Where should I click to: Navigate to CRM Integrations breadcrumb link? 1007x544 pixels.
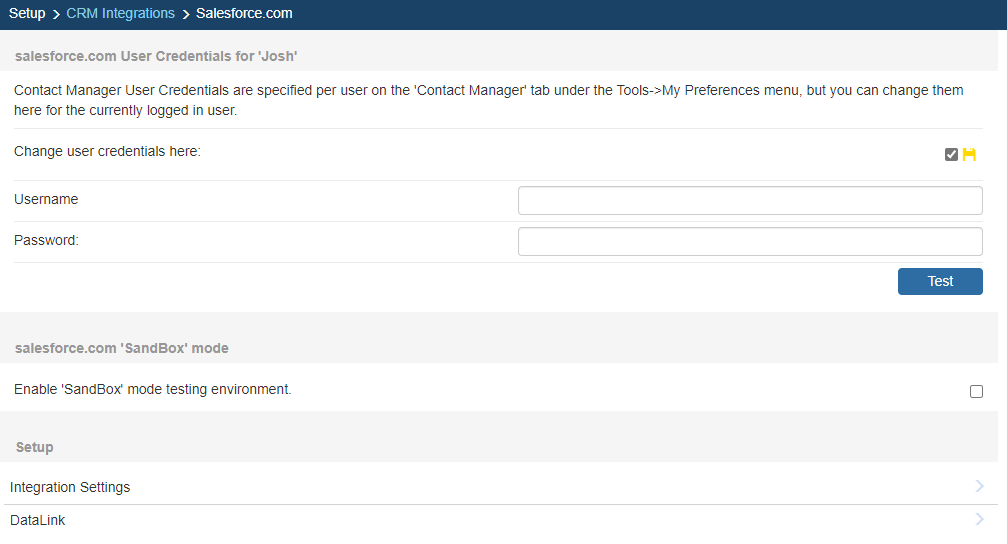120,13
